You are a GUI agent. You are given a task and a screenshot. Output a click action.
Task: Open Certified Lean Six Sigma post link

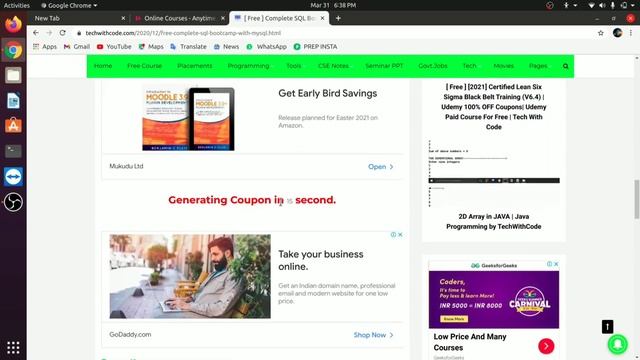pyautogui.click(x=493, y=107)
